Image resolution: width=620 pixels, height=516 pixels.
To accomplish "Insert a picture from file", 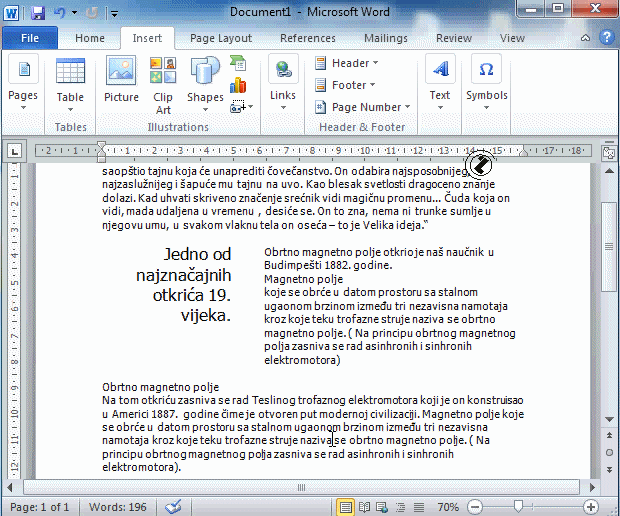I will pyautogui.click(x=121, y=80).
